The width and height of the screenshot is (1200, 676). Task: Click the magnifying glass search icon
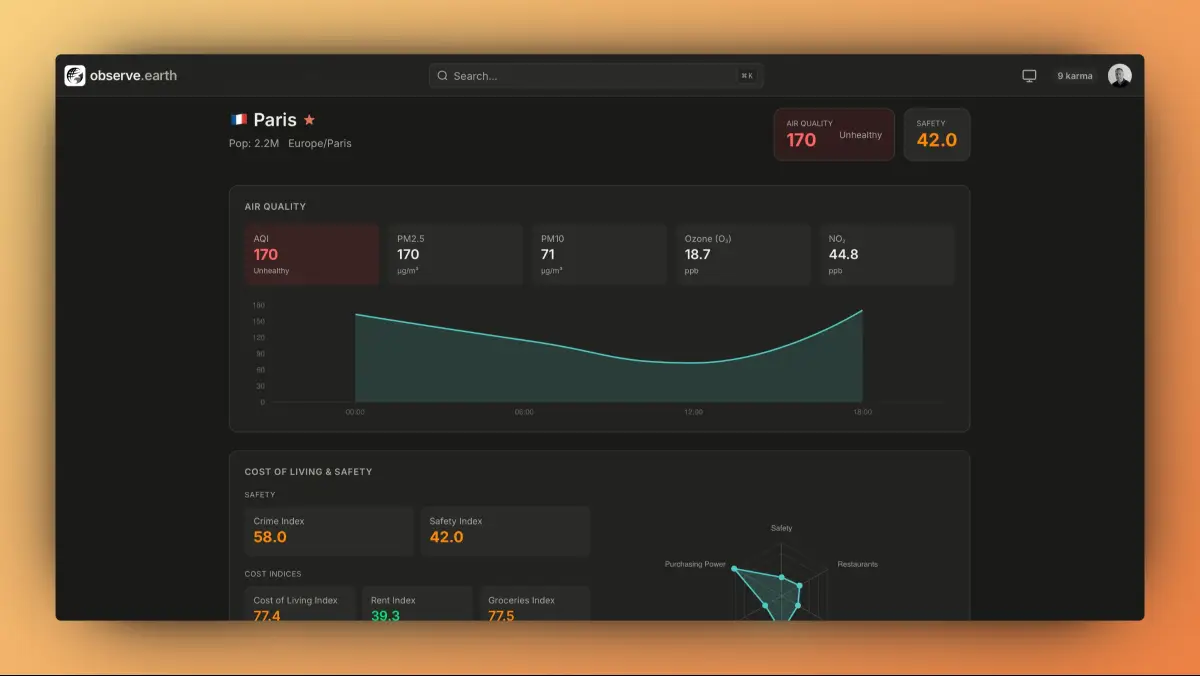coord(442,76)
